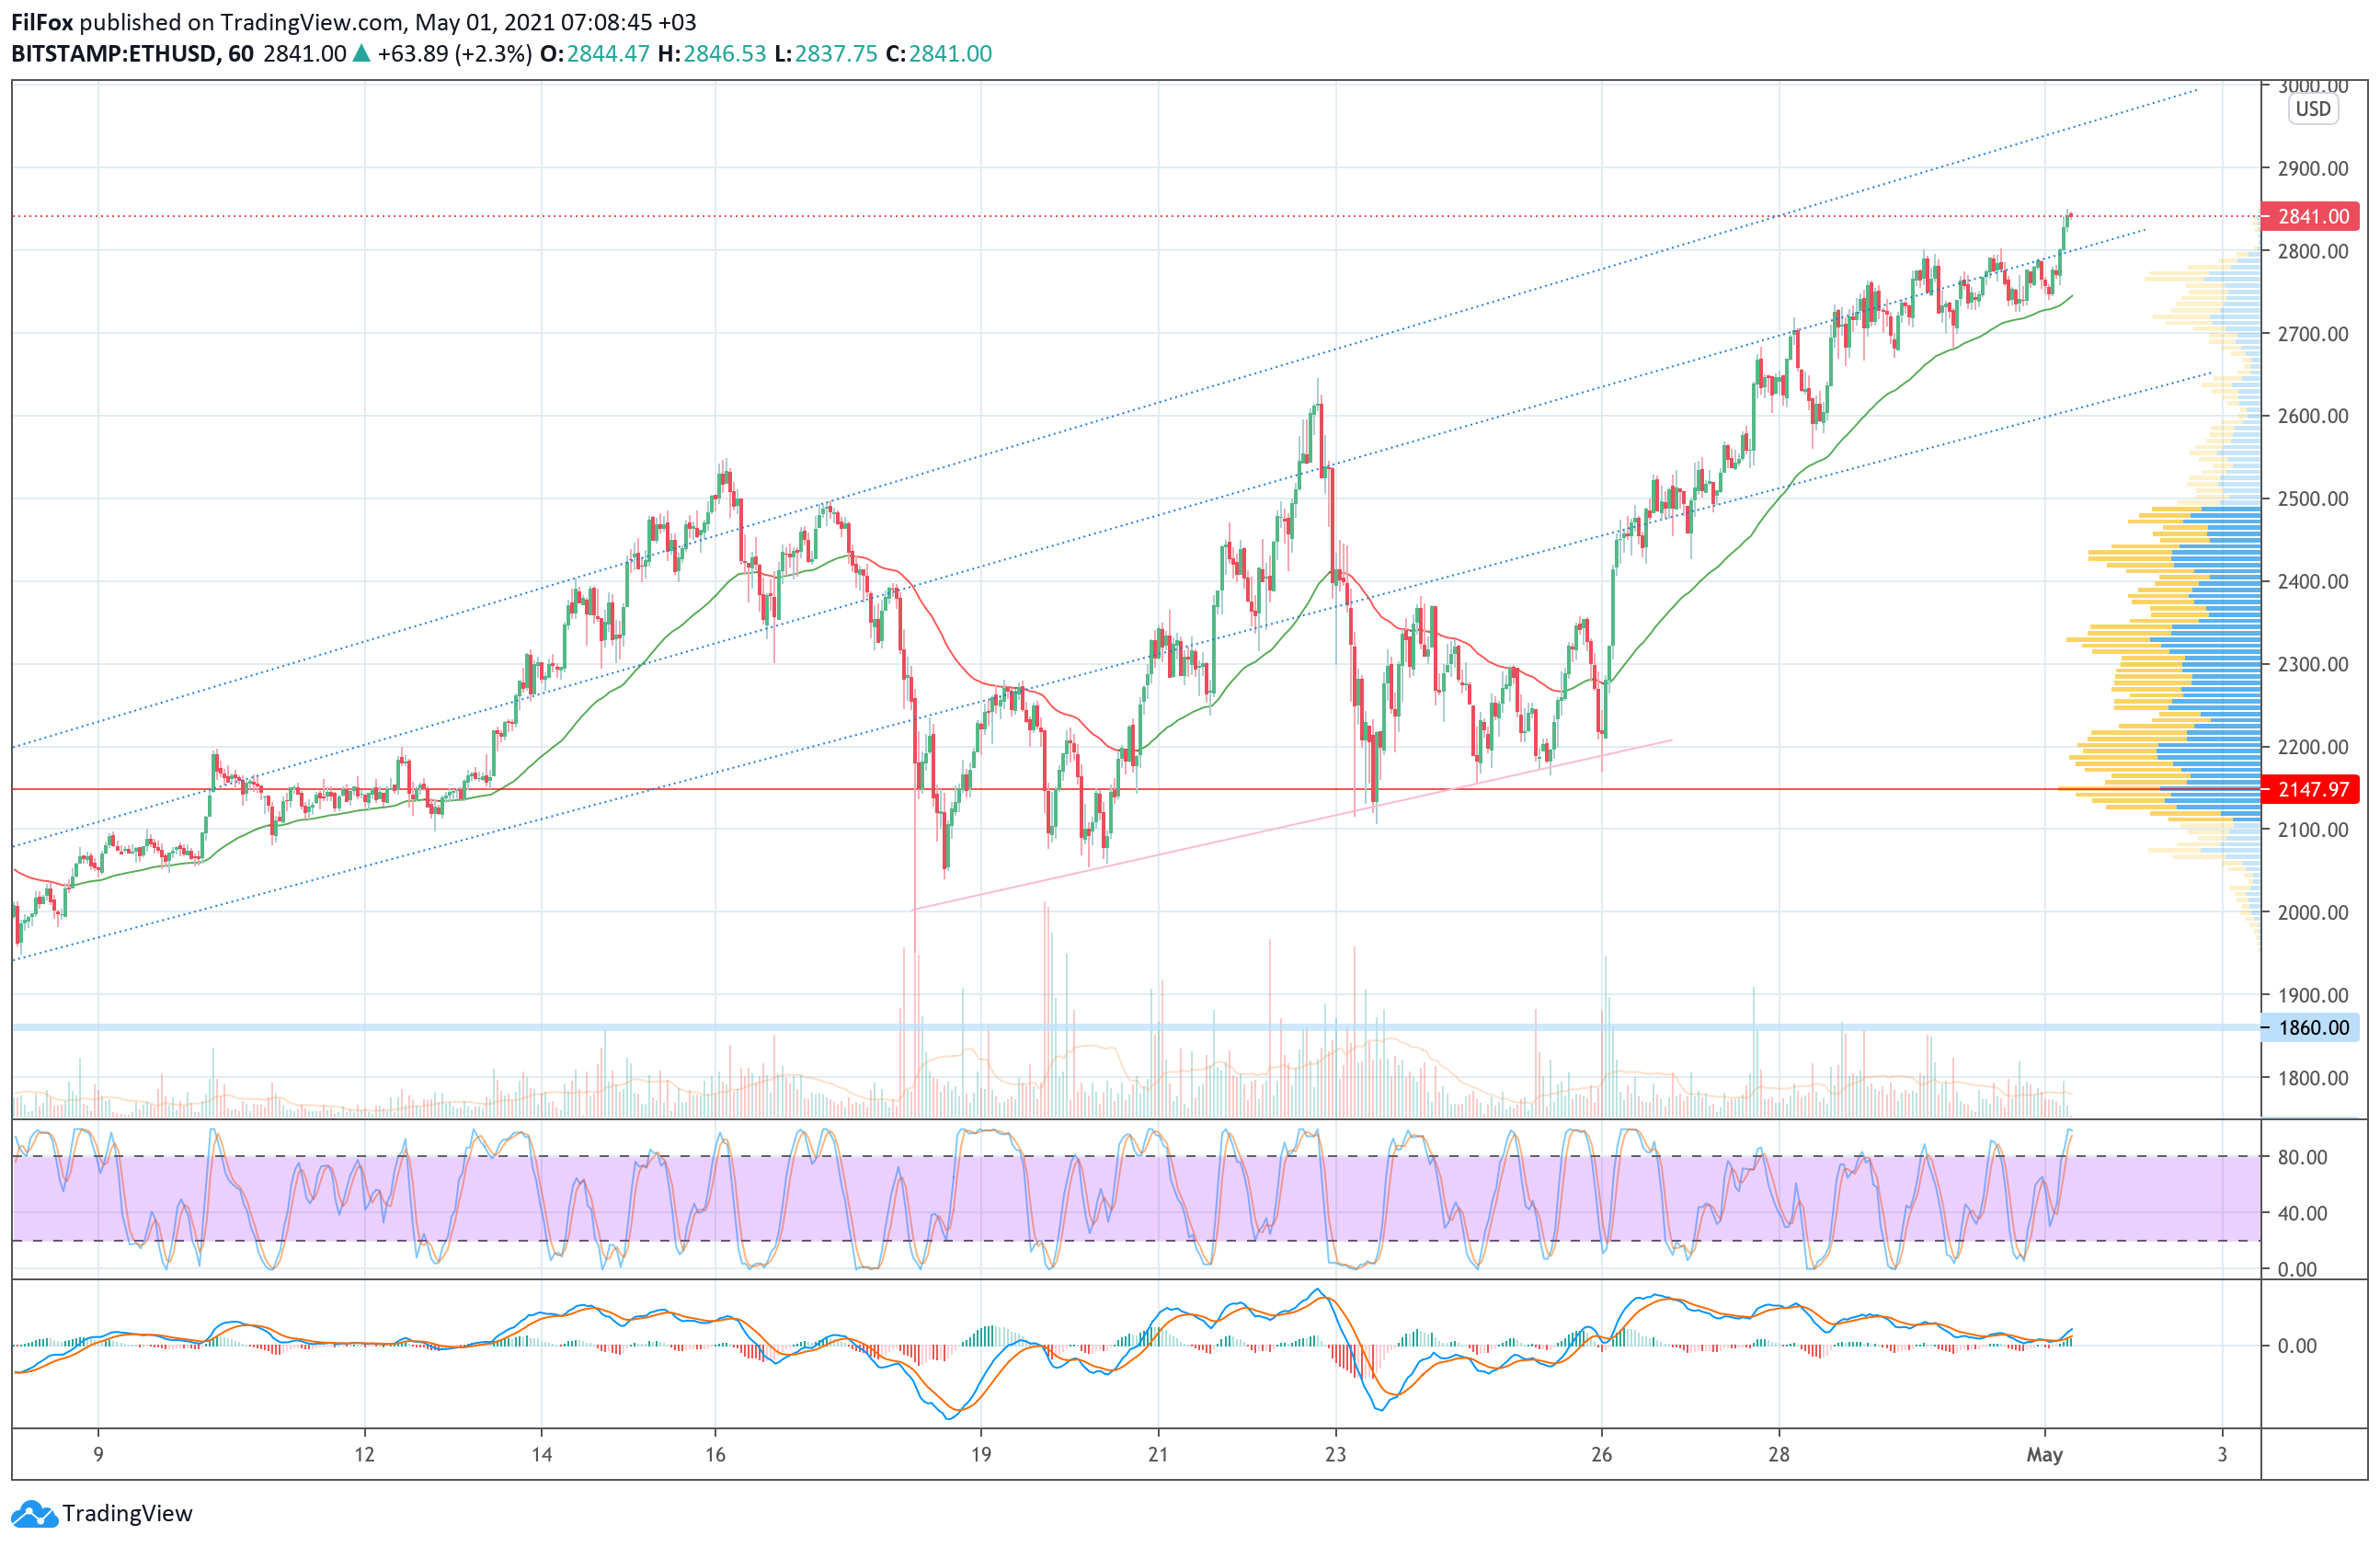Click the TradingView text link at bottom
This screenshot has height=1547, width=2380.
click(127, 1514)
